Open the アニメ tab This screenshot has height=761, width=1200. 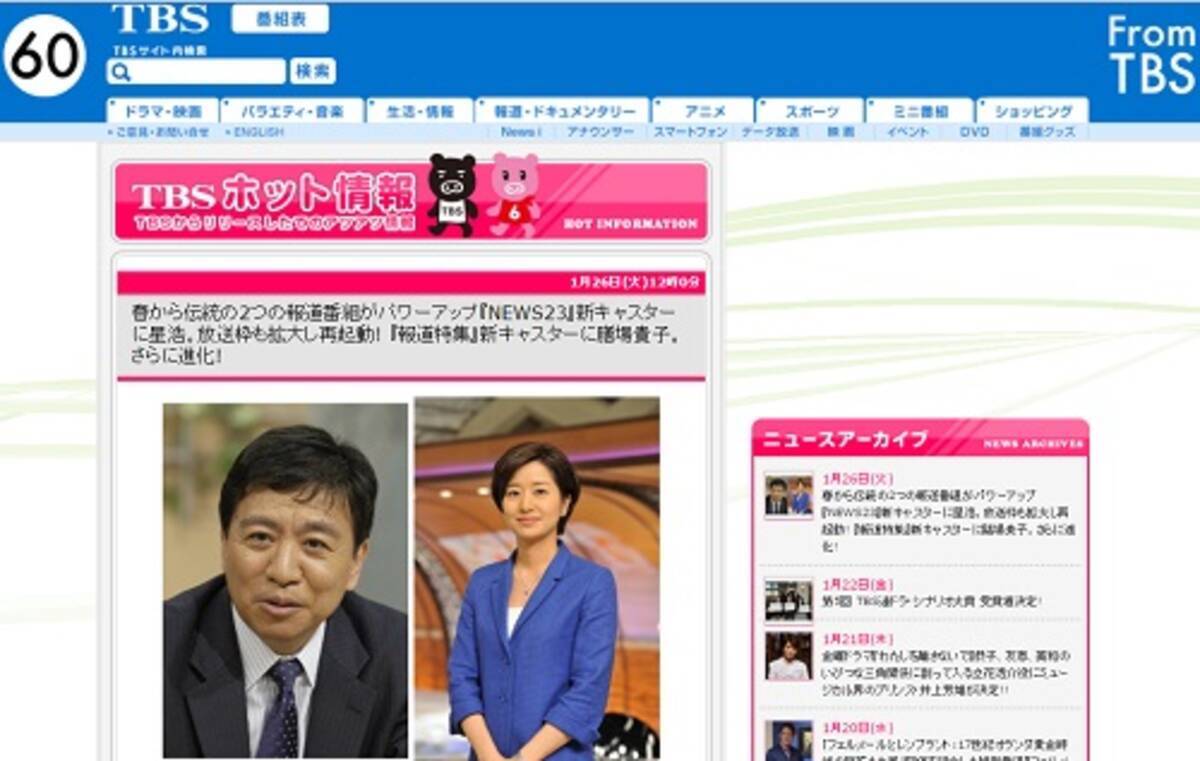(704, 111)
